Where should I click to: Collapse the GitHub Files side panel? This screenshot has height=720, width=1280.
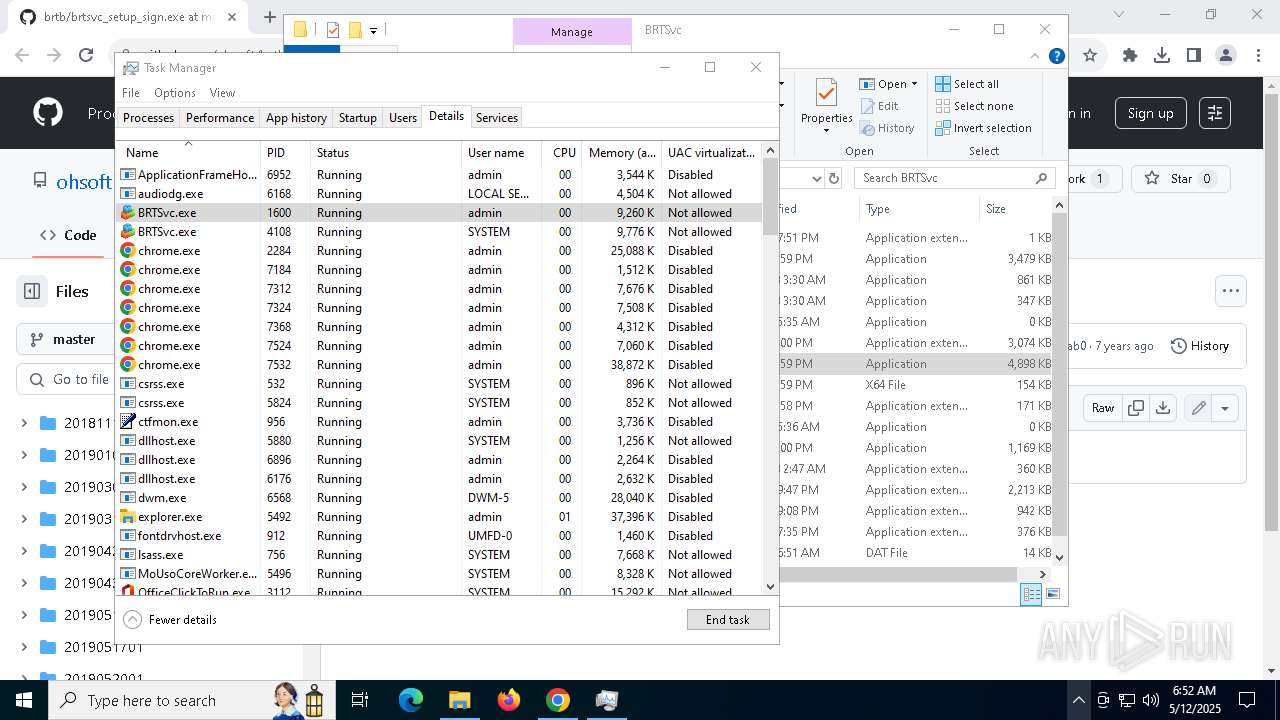pyautogui.click(x=32, y=291)
